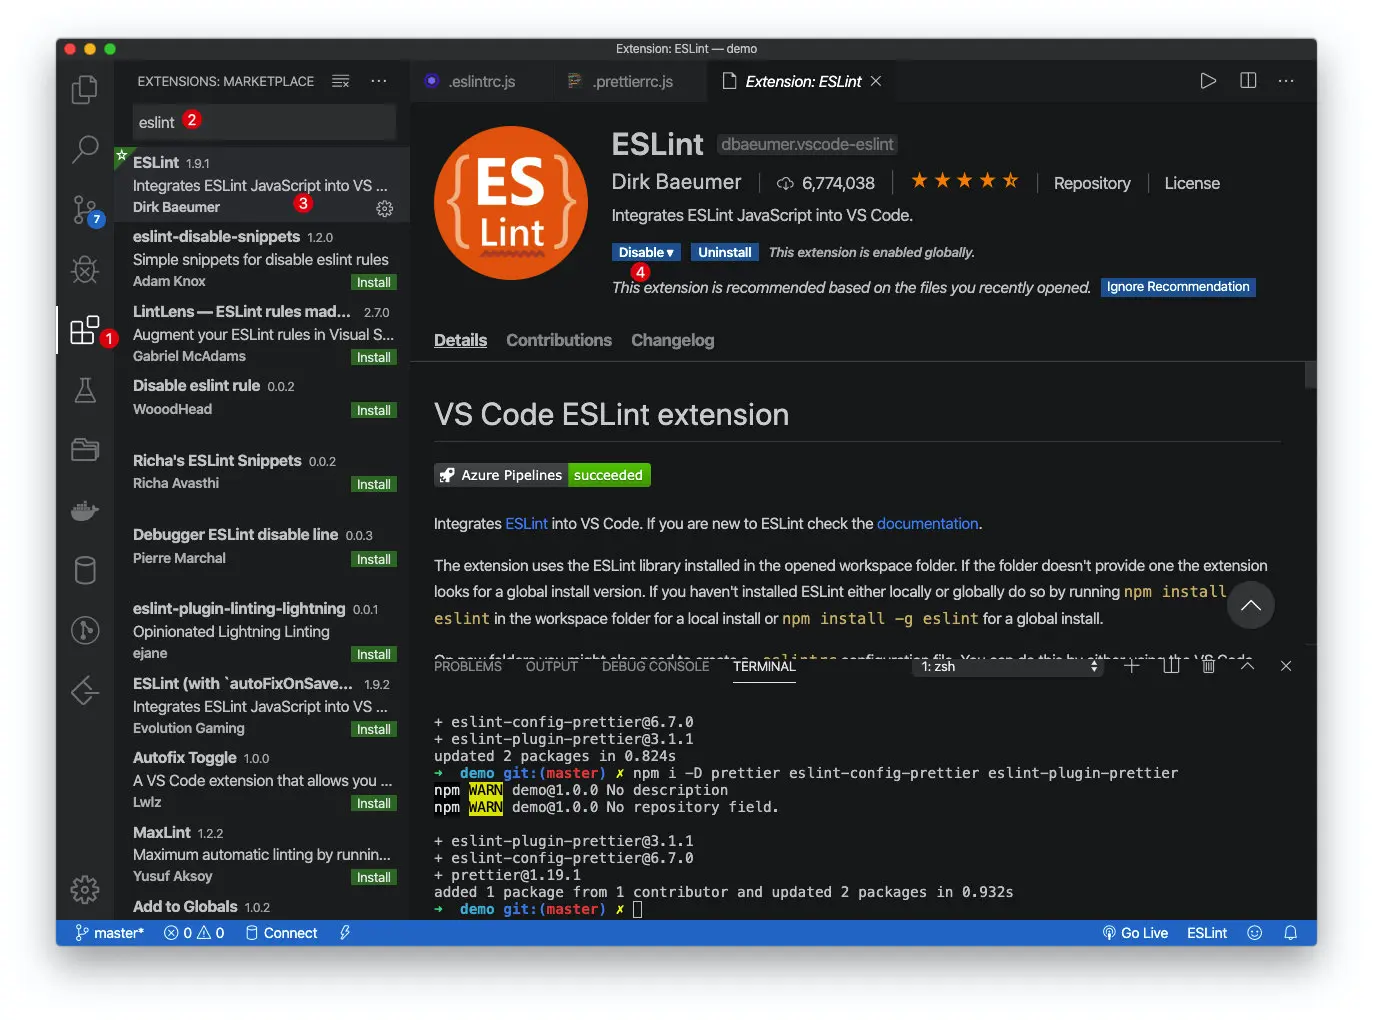Install Richa's ESLint Snippets
The image size is (1373, 1020).
374,485
